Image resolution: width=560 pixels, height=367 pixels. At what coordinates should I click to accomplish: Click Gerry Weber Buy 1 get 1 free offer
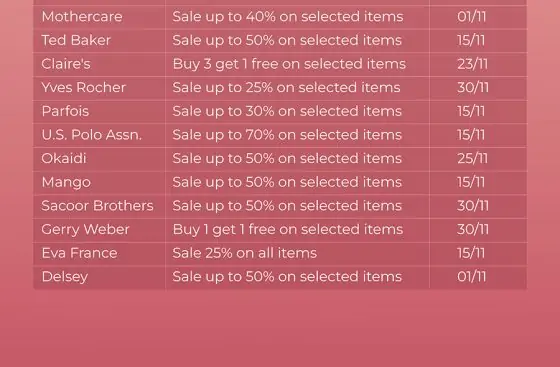288,230
